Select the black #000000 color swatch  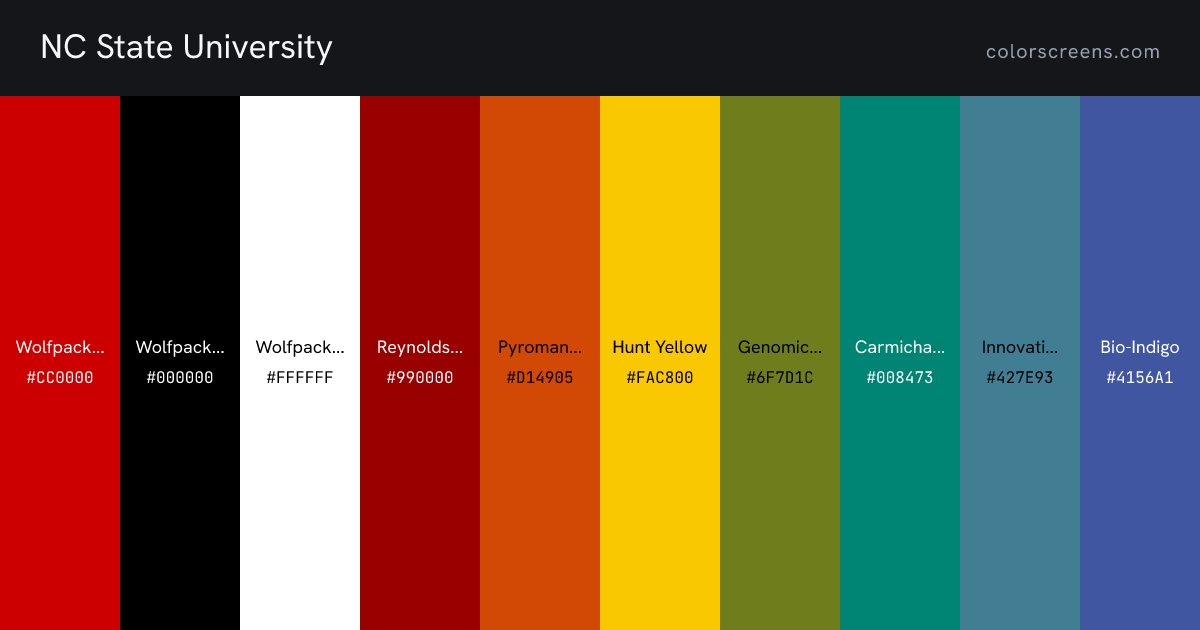[180, 363]
